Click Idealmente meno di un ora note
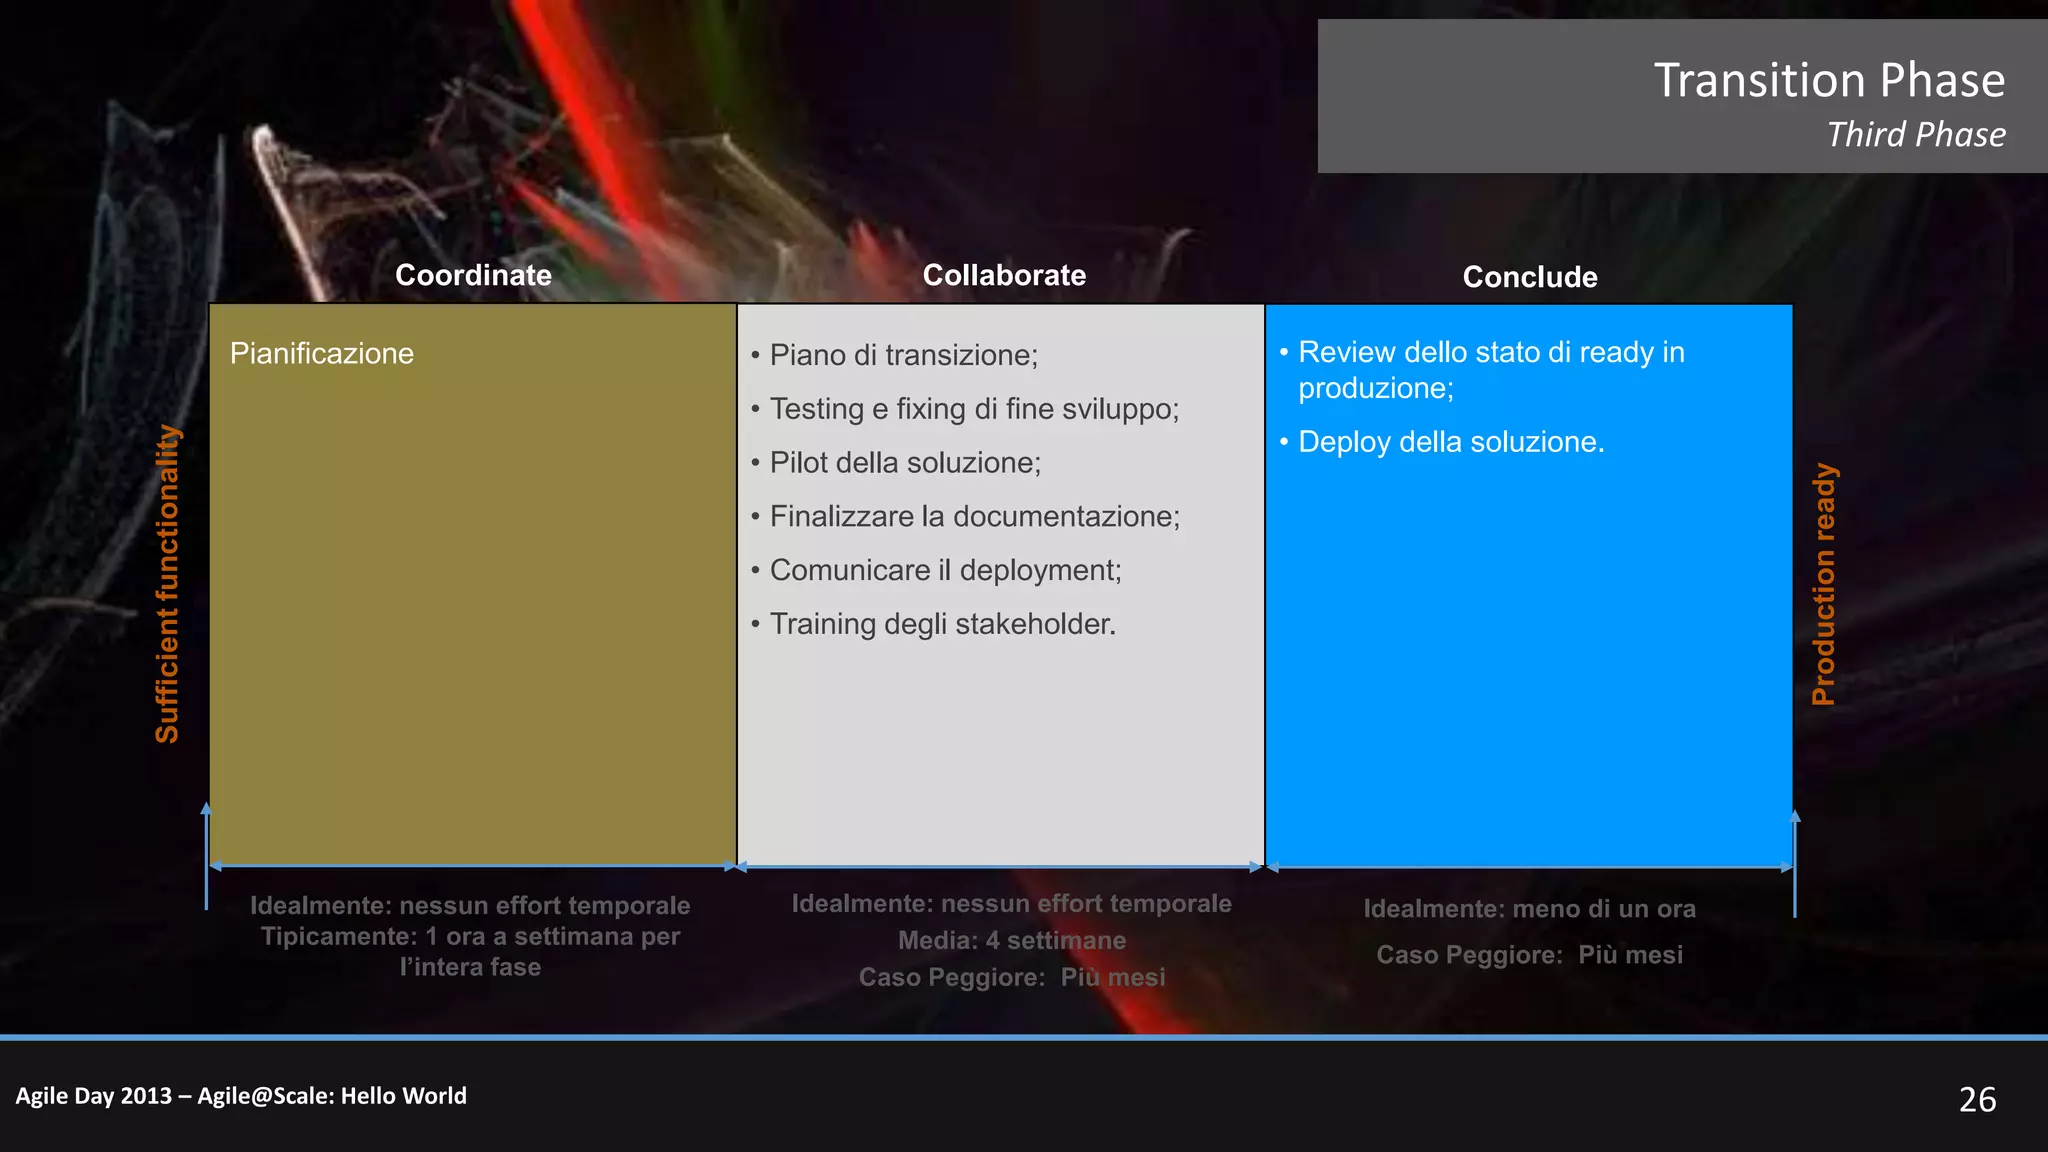Screen dimensions: 2048x1152 point(1529,909)
